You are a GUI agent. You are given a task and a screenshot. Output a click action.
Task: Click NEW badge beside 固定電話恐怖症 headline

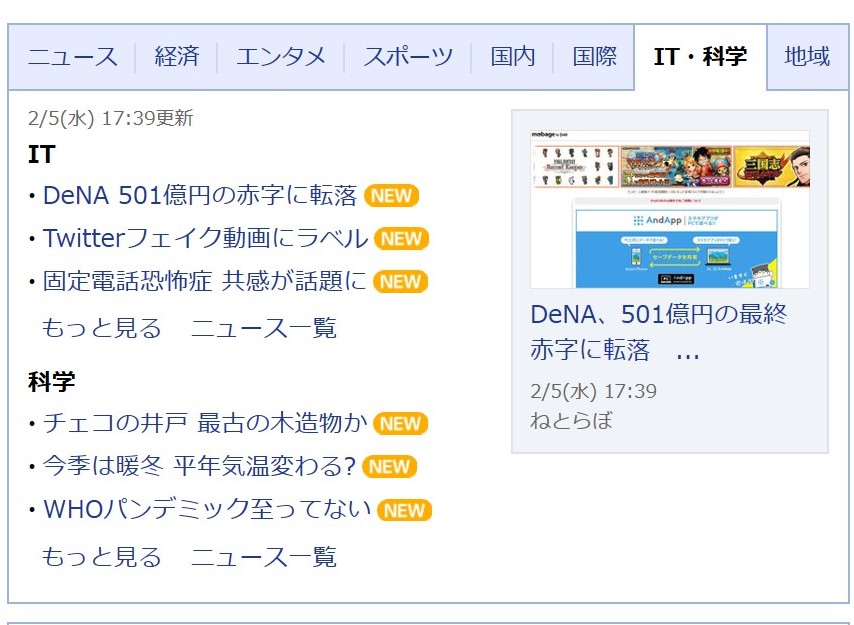pos(400,281)
